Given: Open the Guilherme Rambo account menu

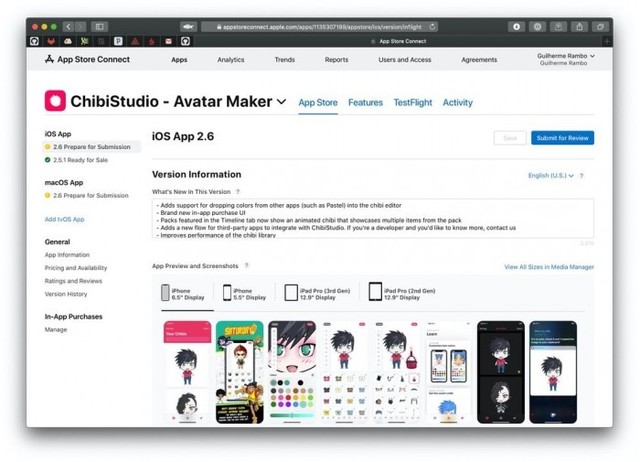Looking at the screenshot, I should pos(566,59).
